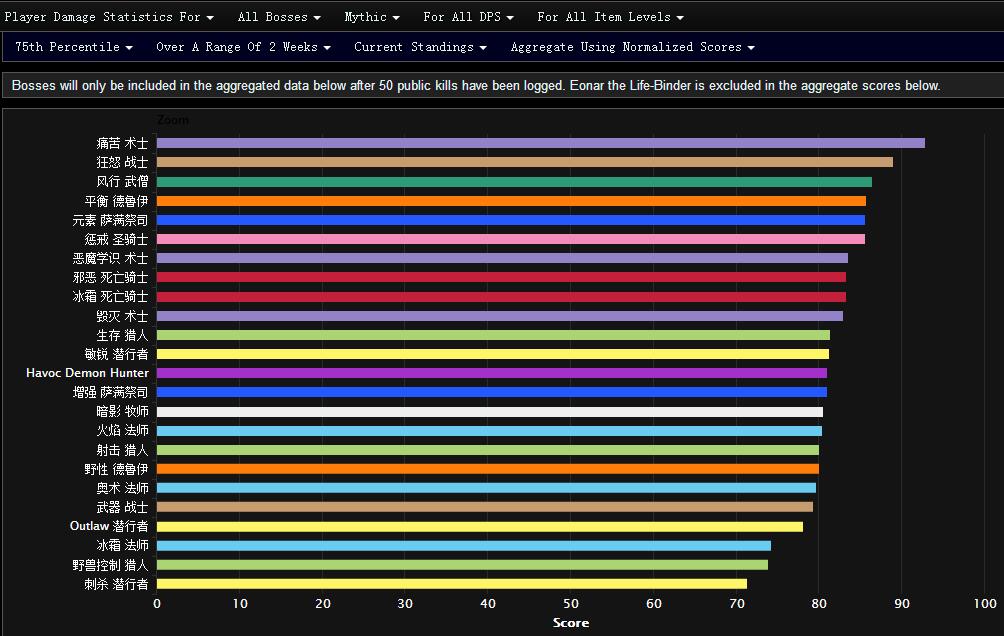Click the Zoom label above the chart
Viewport: 1004px width, 636px height.
(x=172, y=120)
